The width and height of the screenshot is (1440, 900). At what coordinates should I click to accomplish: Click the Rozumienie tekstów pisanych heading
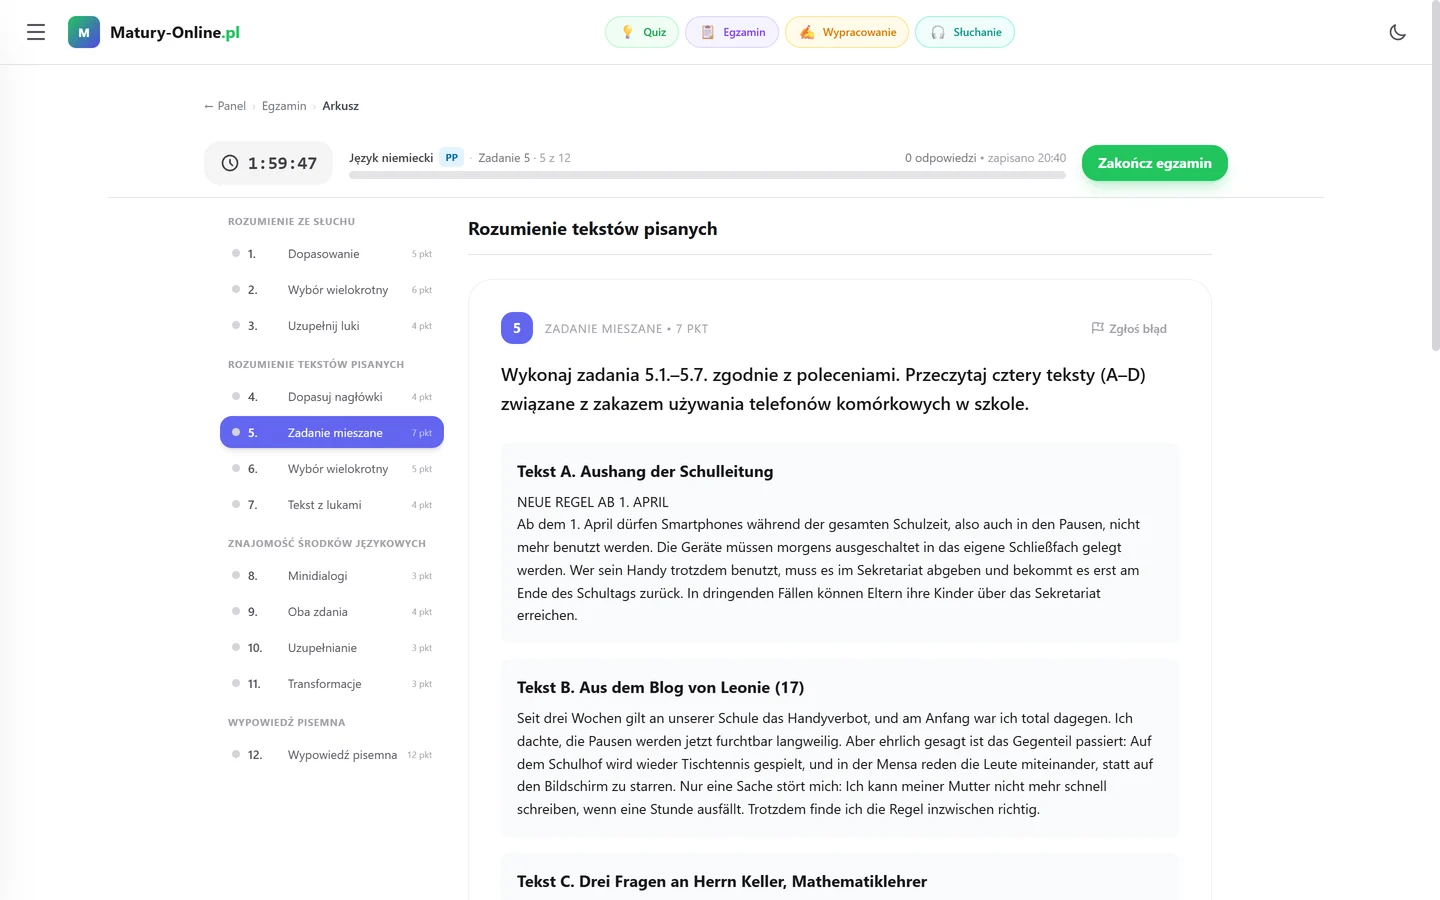point(593,229)
